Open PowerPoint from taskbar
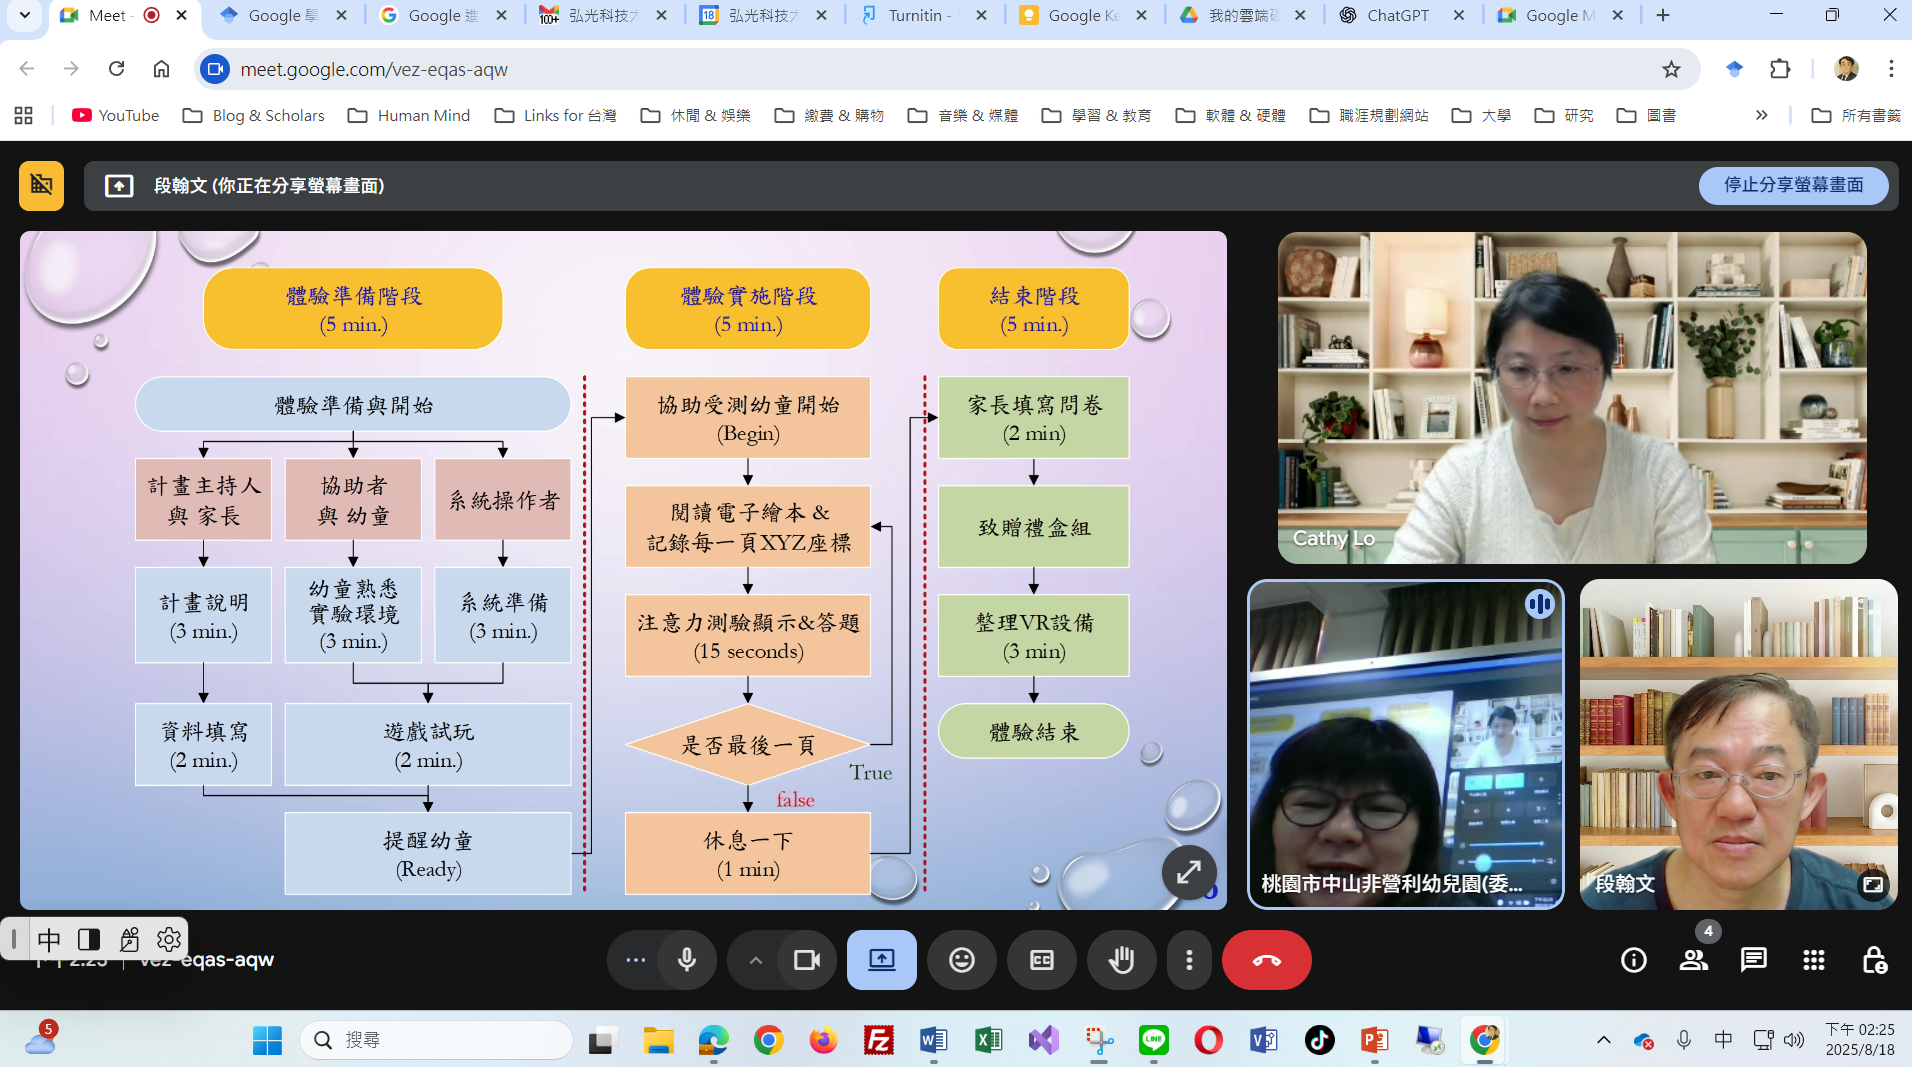1912x1067 pixels. click(1374, 1041)
